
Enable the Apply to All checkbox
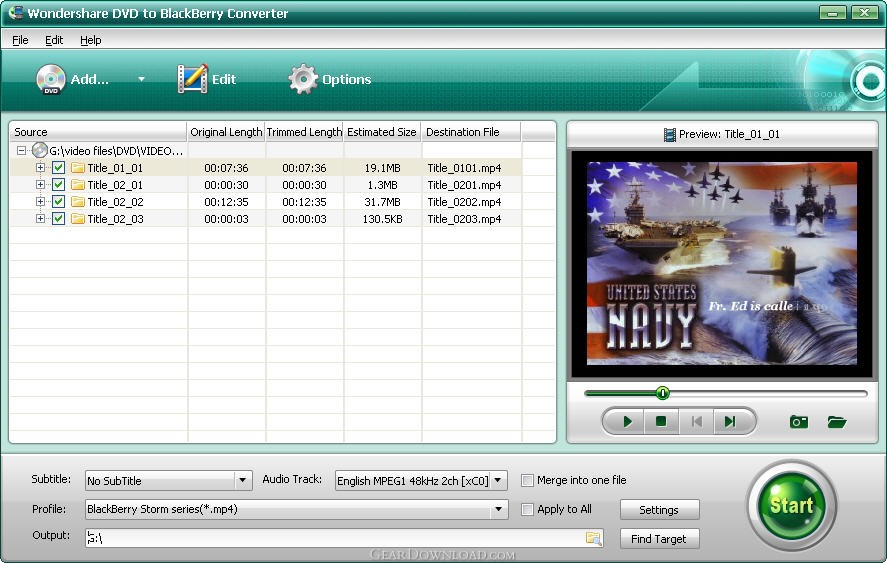click(x=527, y=509)
